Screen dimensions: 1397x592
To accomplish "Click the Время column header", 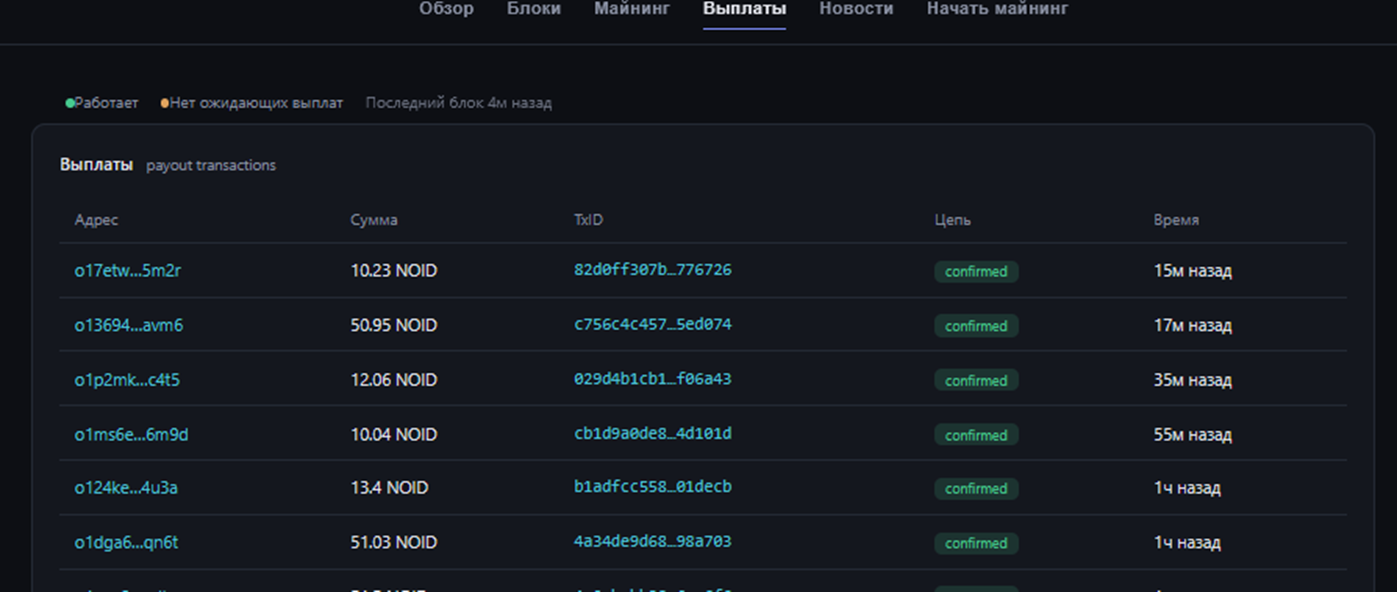I will pyautogui.click(x=1176, y=220).
